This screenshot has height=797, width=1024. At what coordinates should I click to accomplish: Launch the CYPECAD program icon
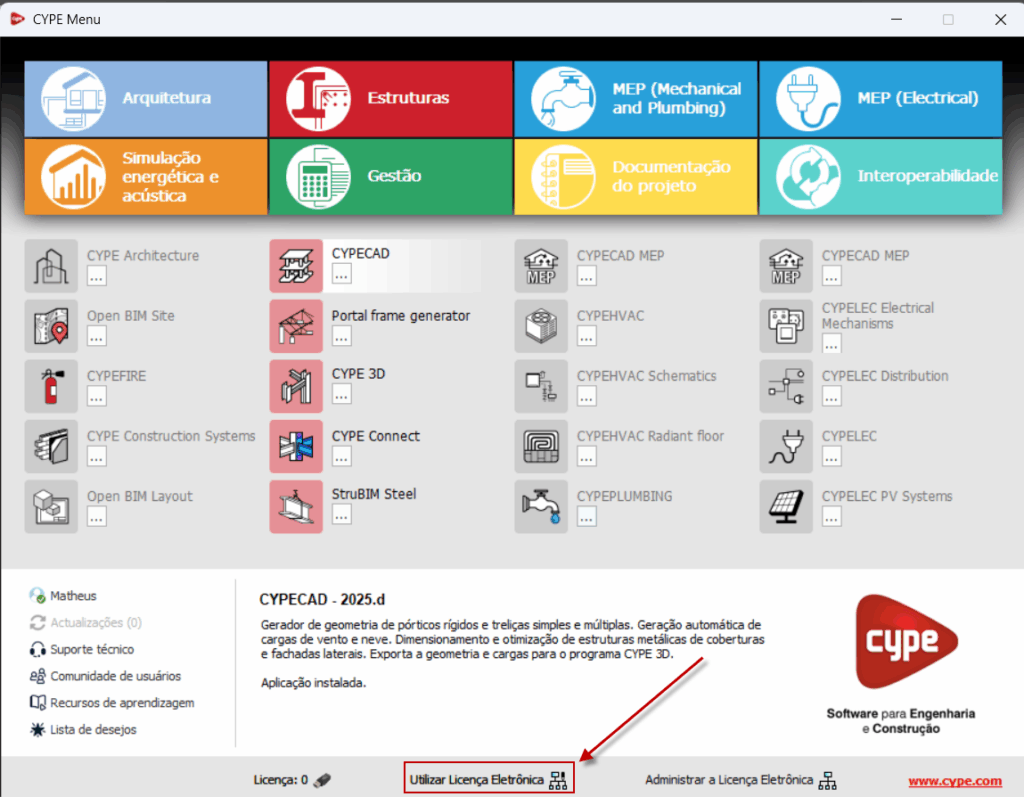pos(296,266)
